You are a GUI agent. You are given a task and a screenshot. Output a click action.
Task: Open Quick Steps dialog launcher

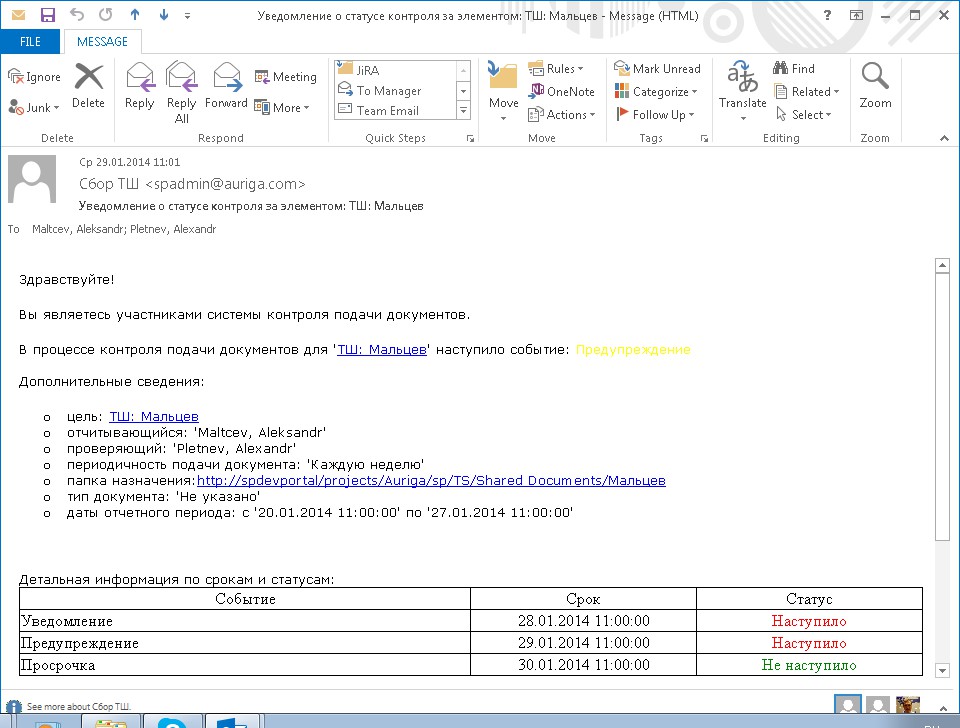470,138
